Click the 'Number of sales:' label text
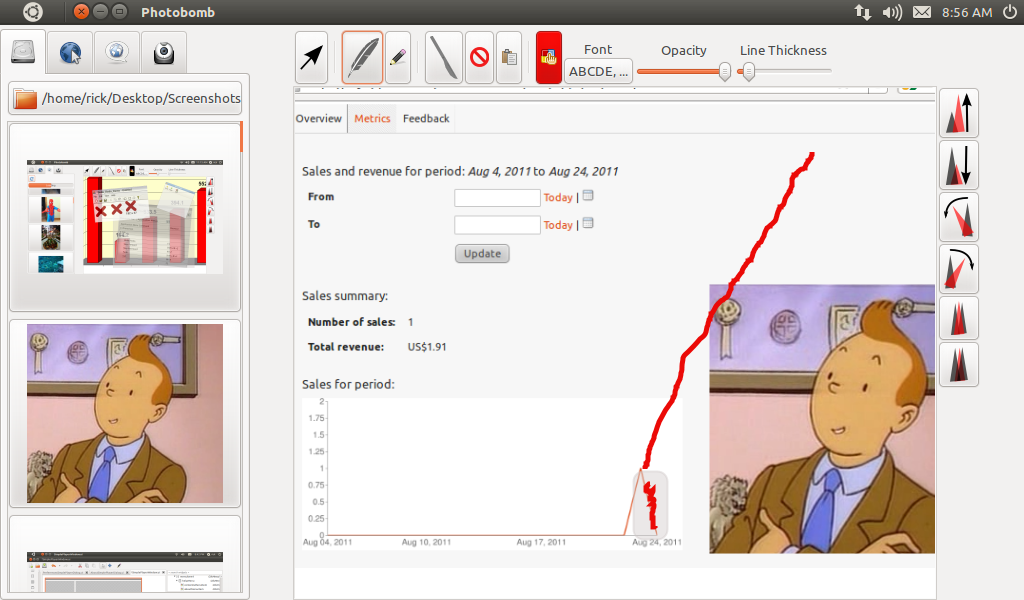This screenshot has height=600, width=1024. (351, 322)
